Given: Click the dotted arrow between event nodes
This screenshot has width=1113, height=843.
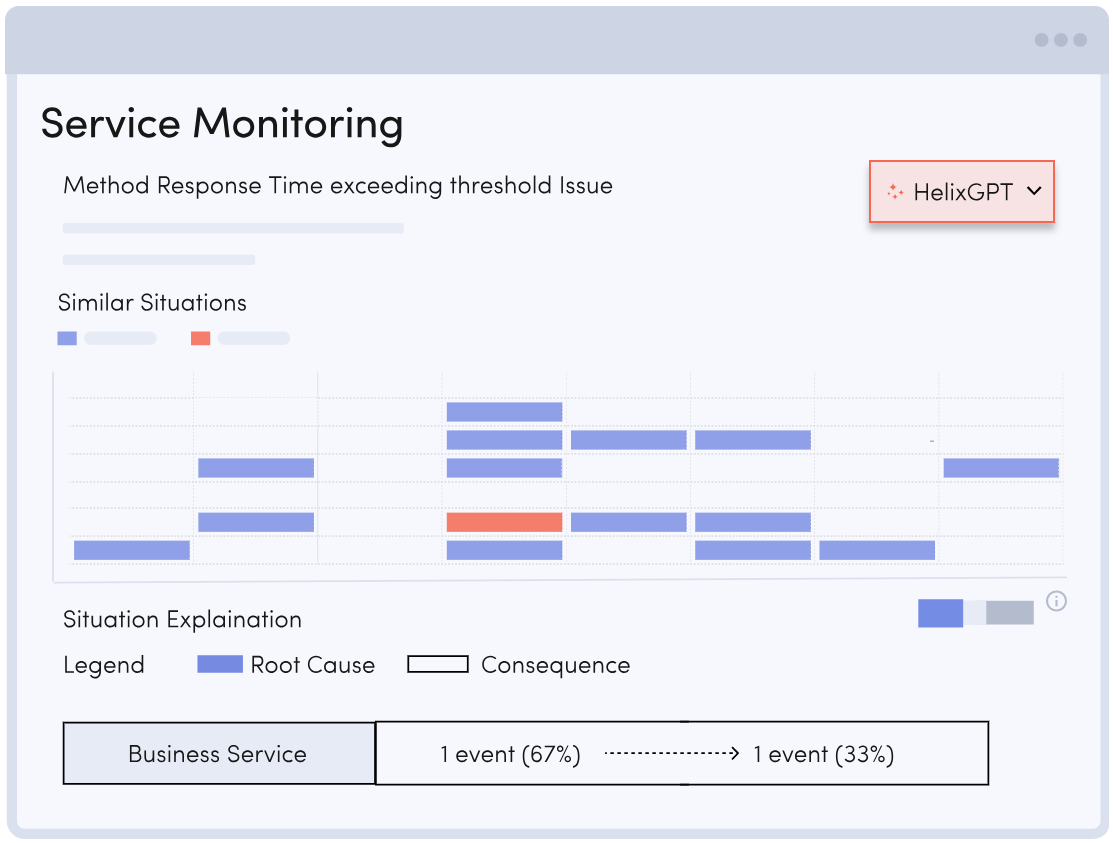Looking at the screenshot, I should [x=671, y=753].
